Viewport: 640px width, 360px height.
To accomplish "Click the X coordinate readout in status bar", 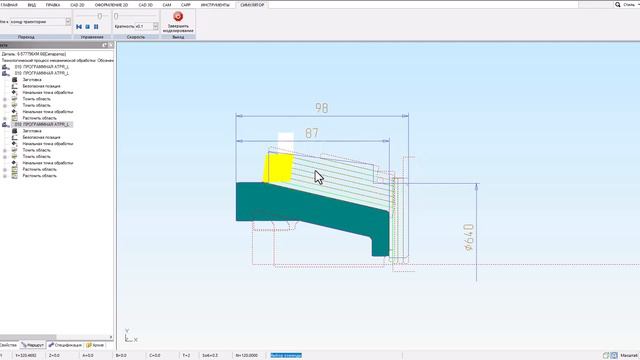I will pos(26,356).
